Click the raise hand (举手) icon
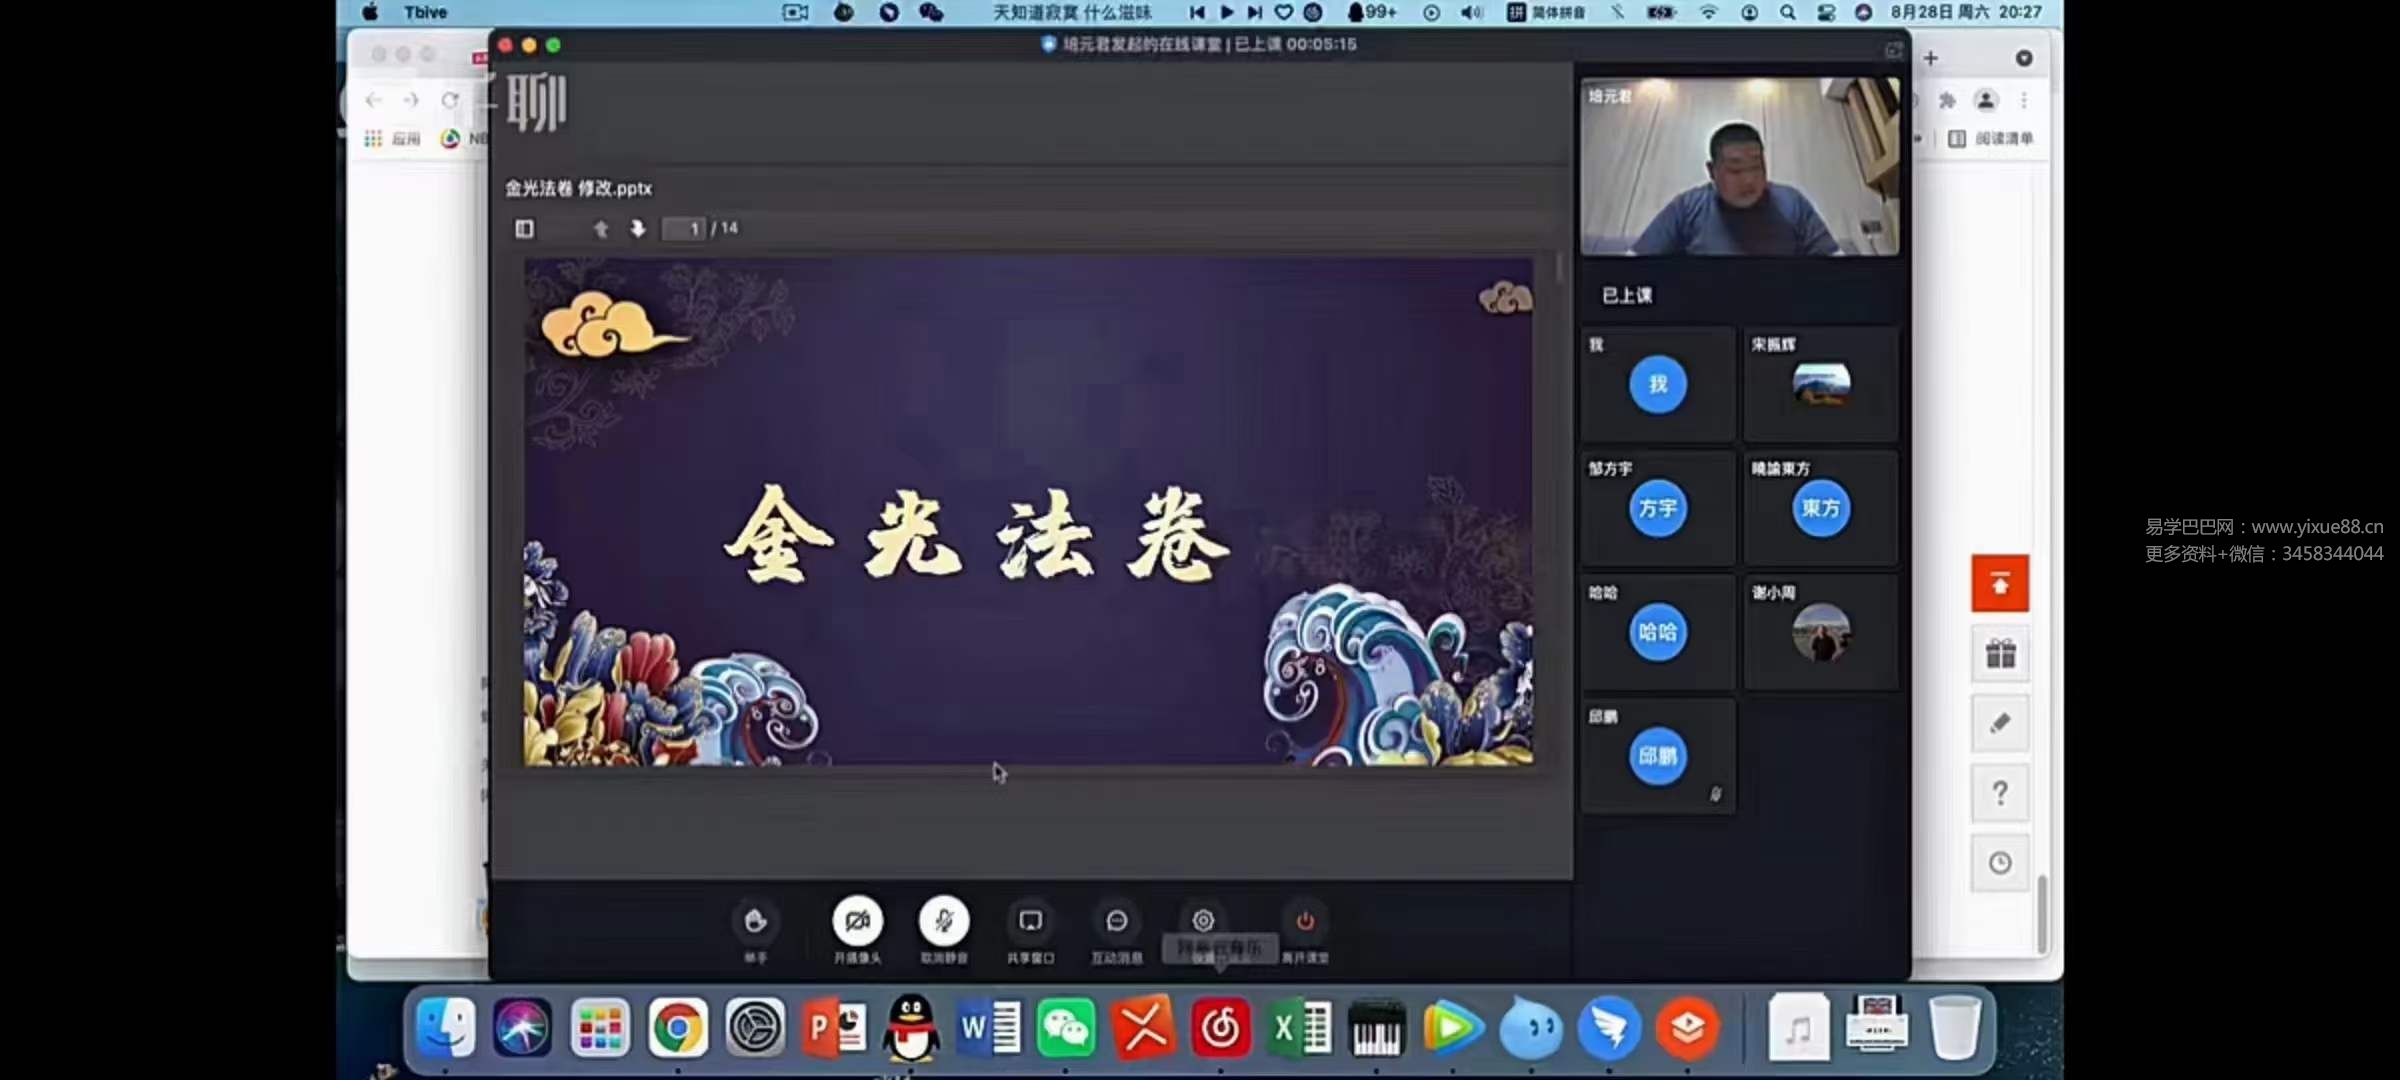 pyautogui.click(x=755, y=920)
